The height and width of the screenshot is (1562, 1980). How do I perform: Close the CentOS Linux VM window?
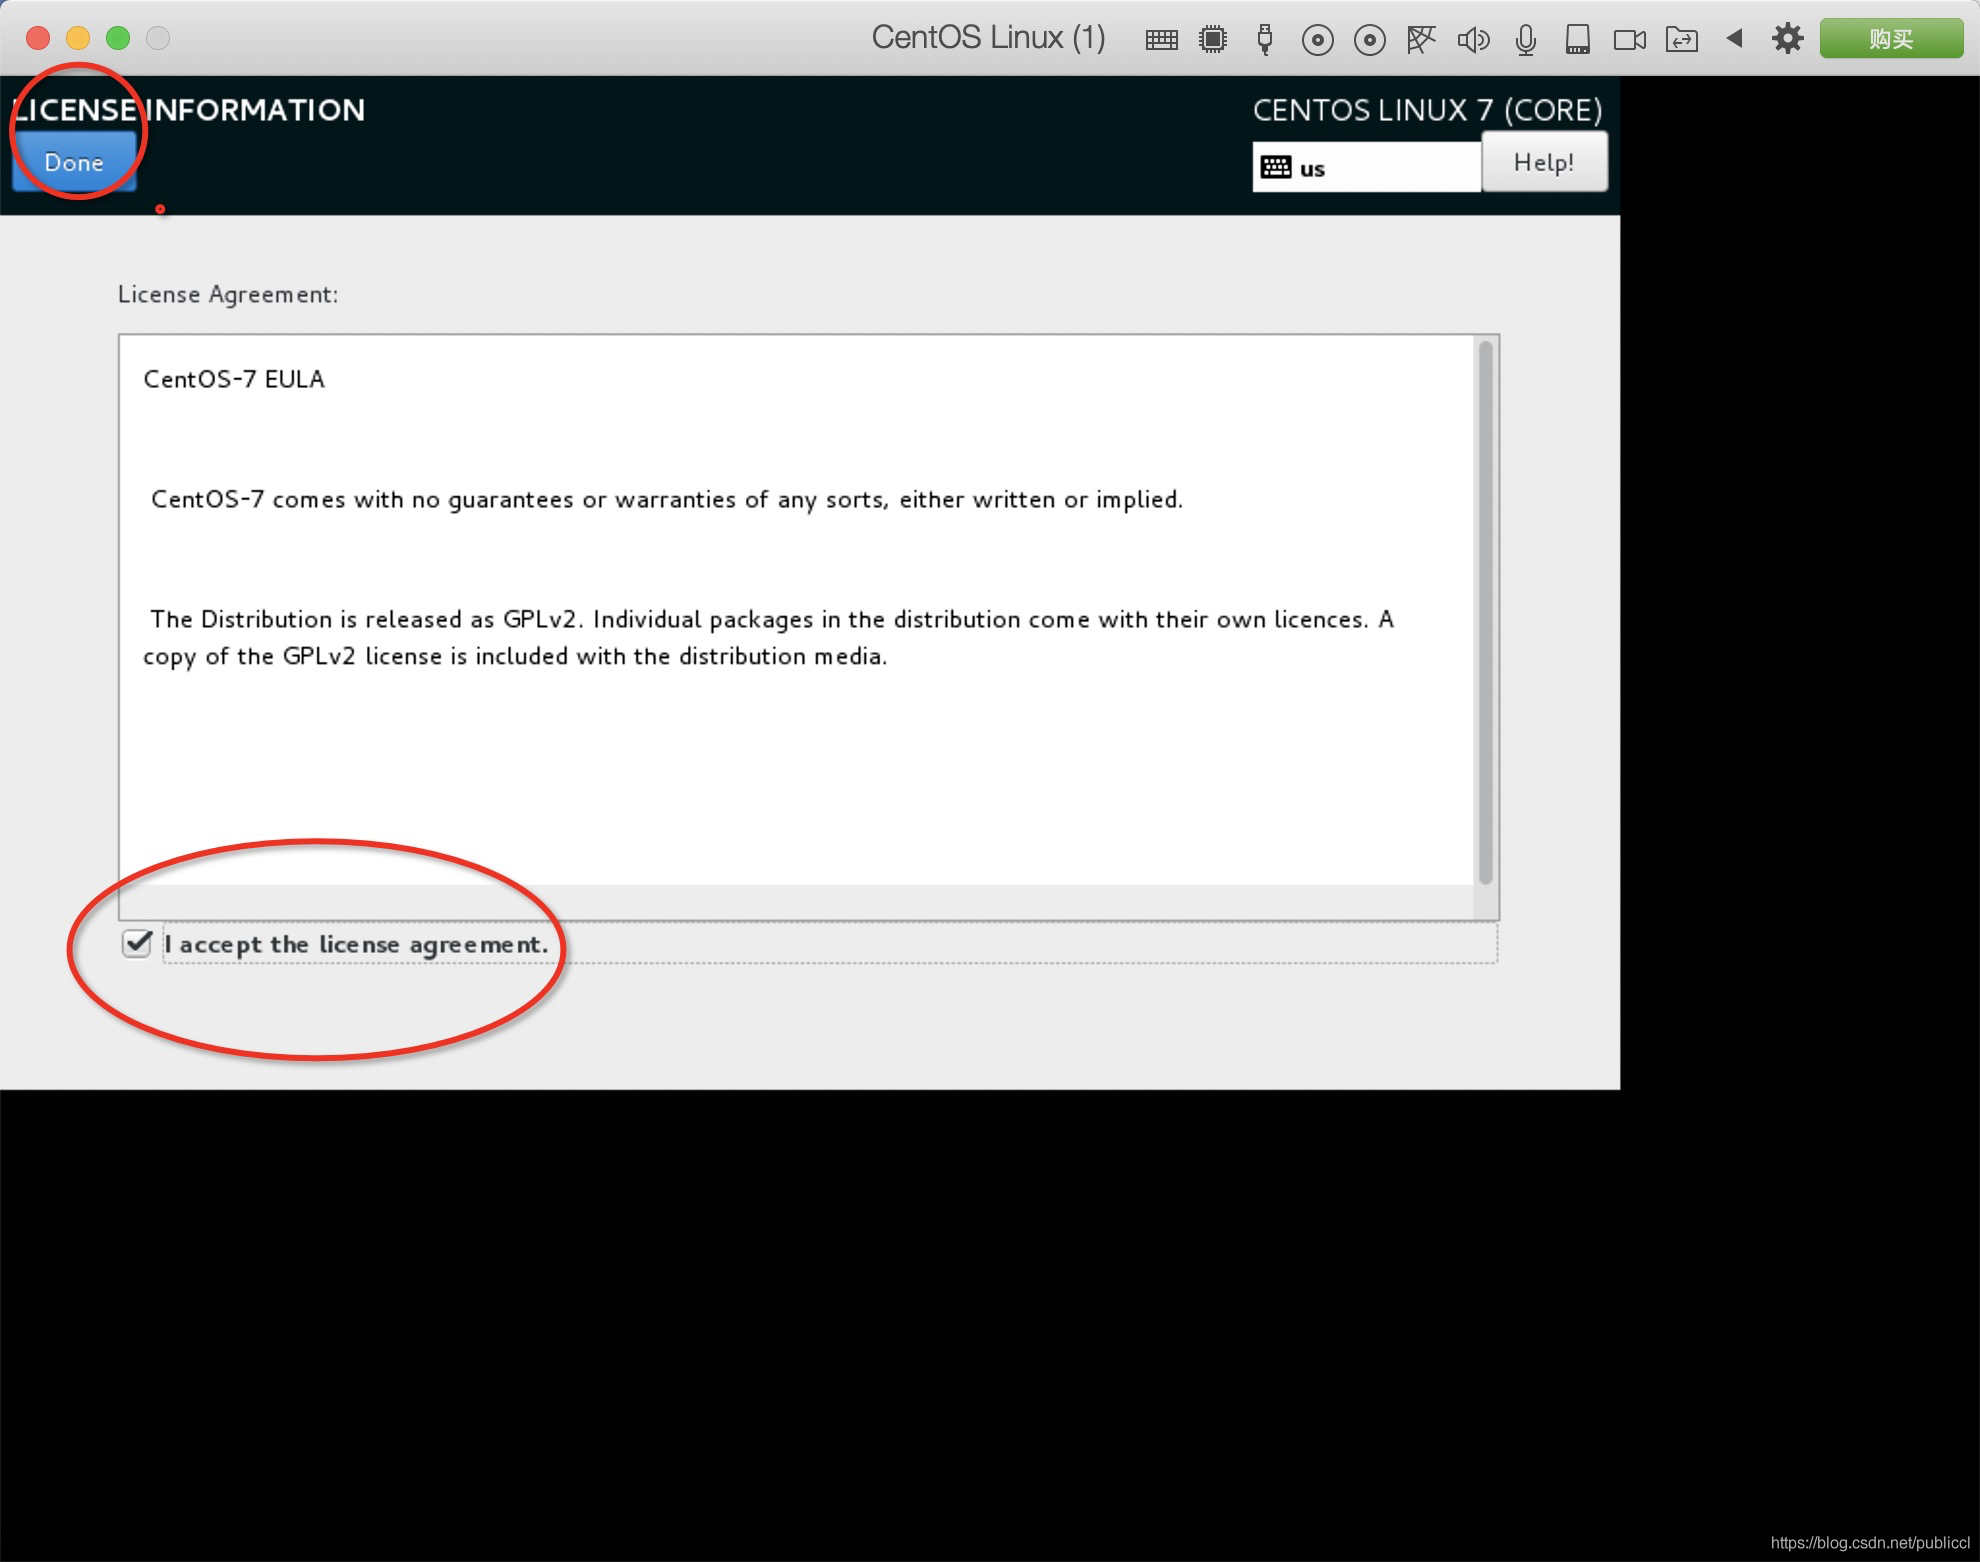(x=38, y=38)
